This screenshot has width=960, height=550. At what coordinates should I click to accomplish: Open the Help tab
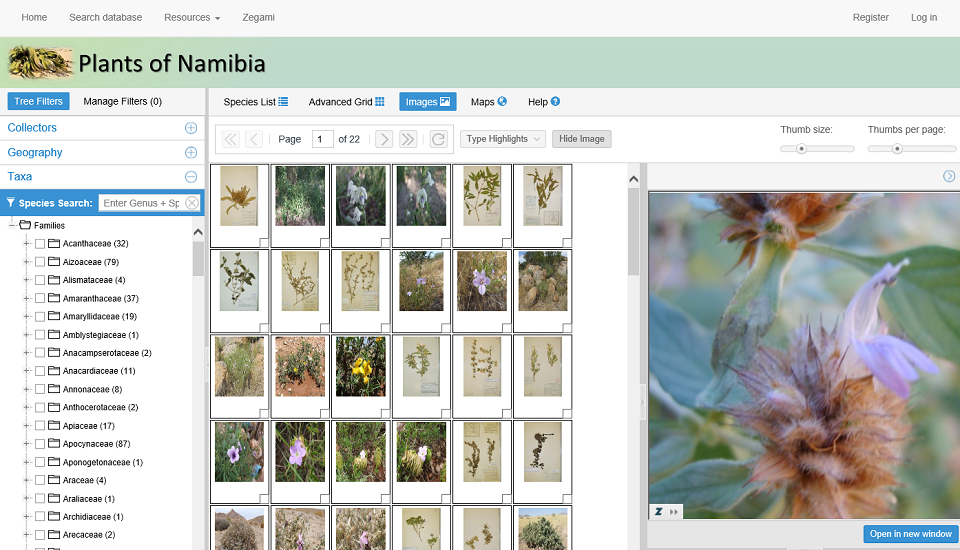544,102
